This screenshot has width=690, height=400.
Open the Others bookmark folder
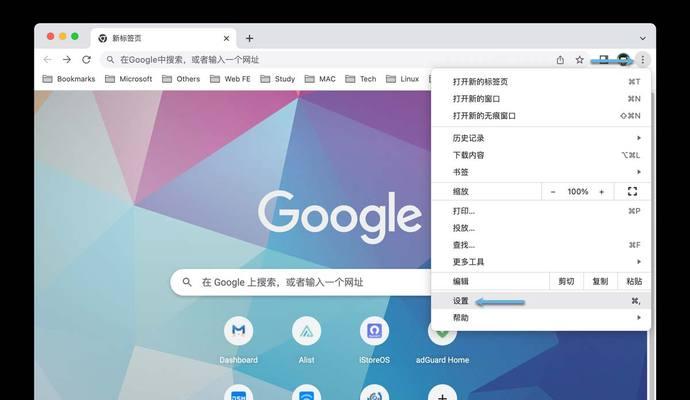coord(181,79)
